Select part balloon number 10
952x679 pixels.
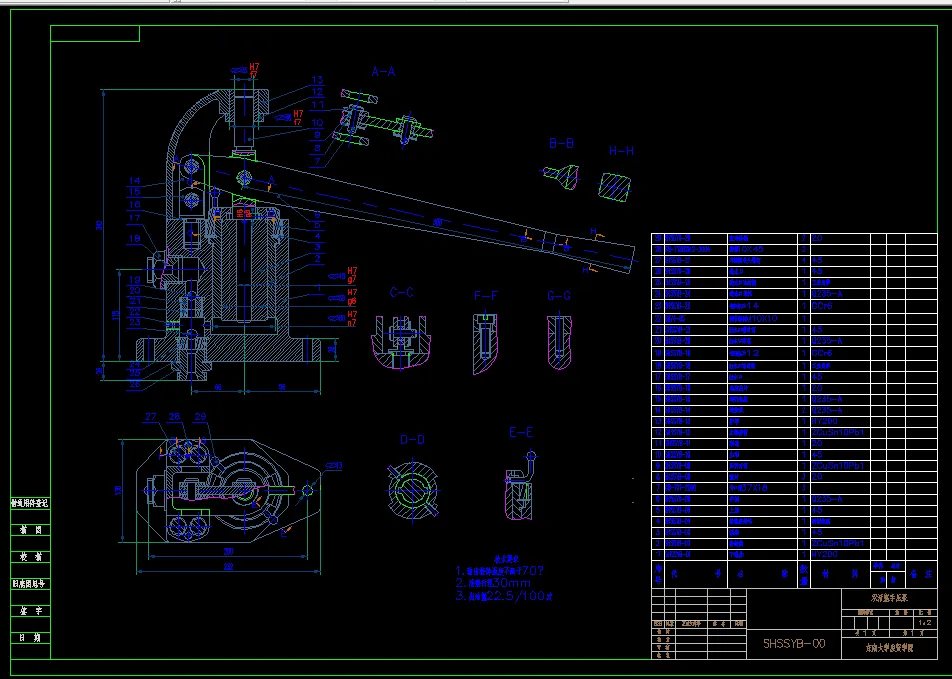318,122
